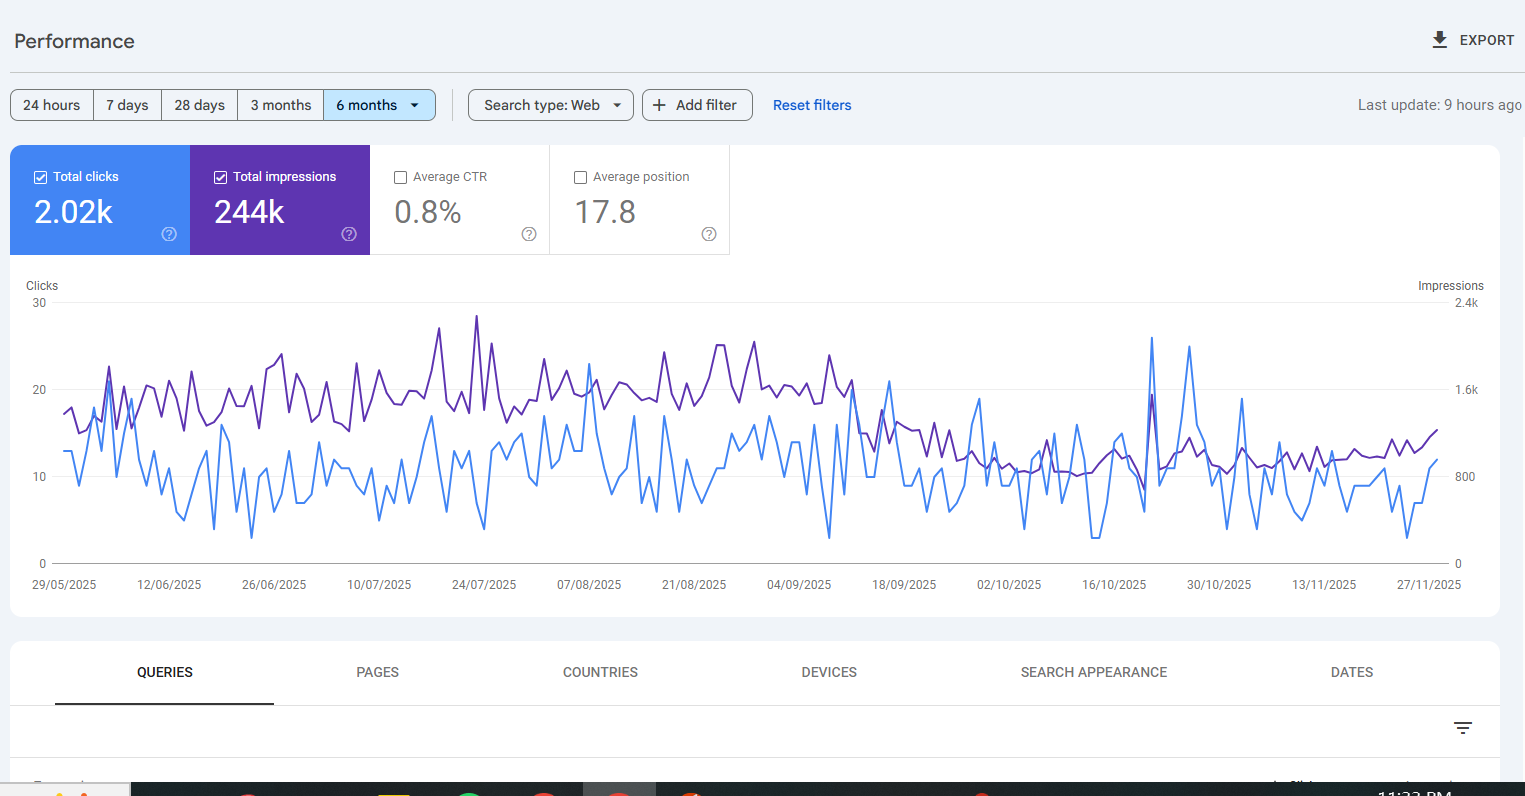Open help icon on Total impressions card

click(349, 234)
